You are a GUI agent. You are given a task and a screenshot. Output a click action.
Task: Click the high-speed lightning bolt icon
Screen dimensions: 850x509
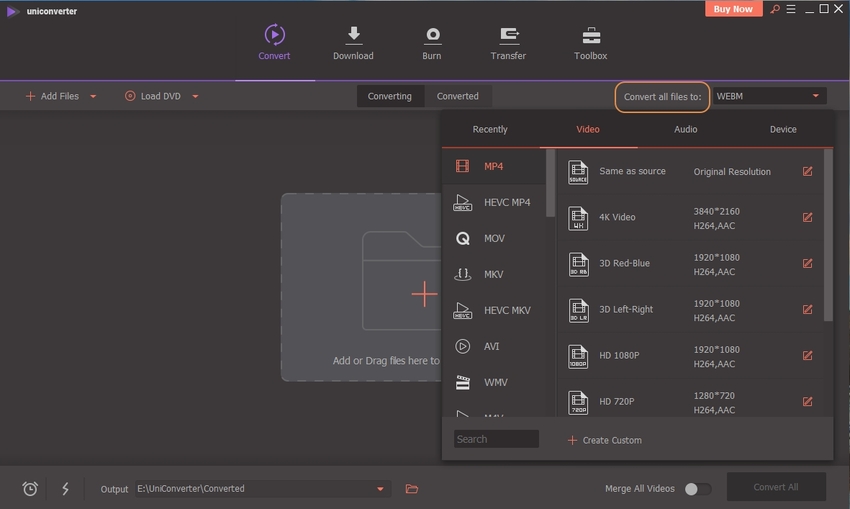tap(66, 489)
